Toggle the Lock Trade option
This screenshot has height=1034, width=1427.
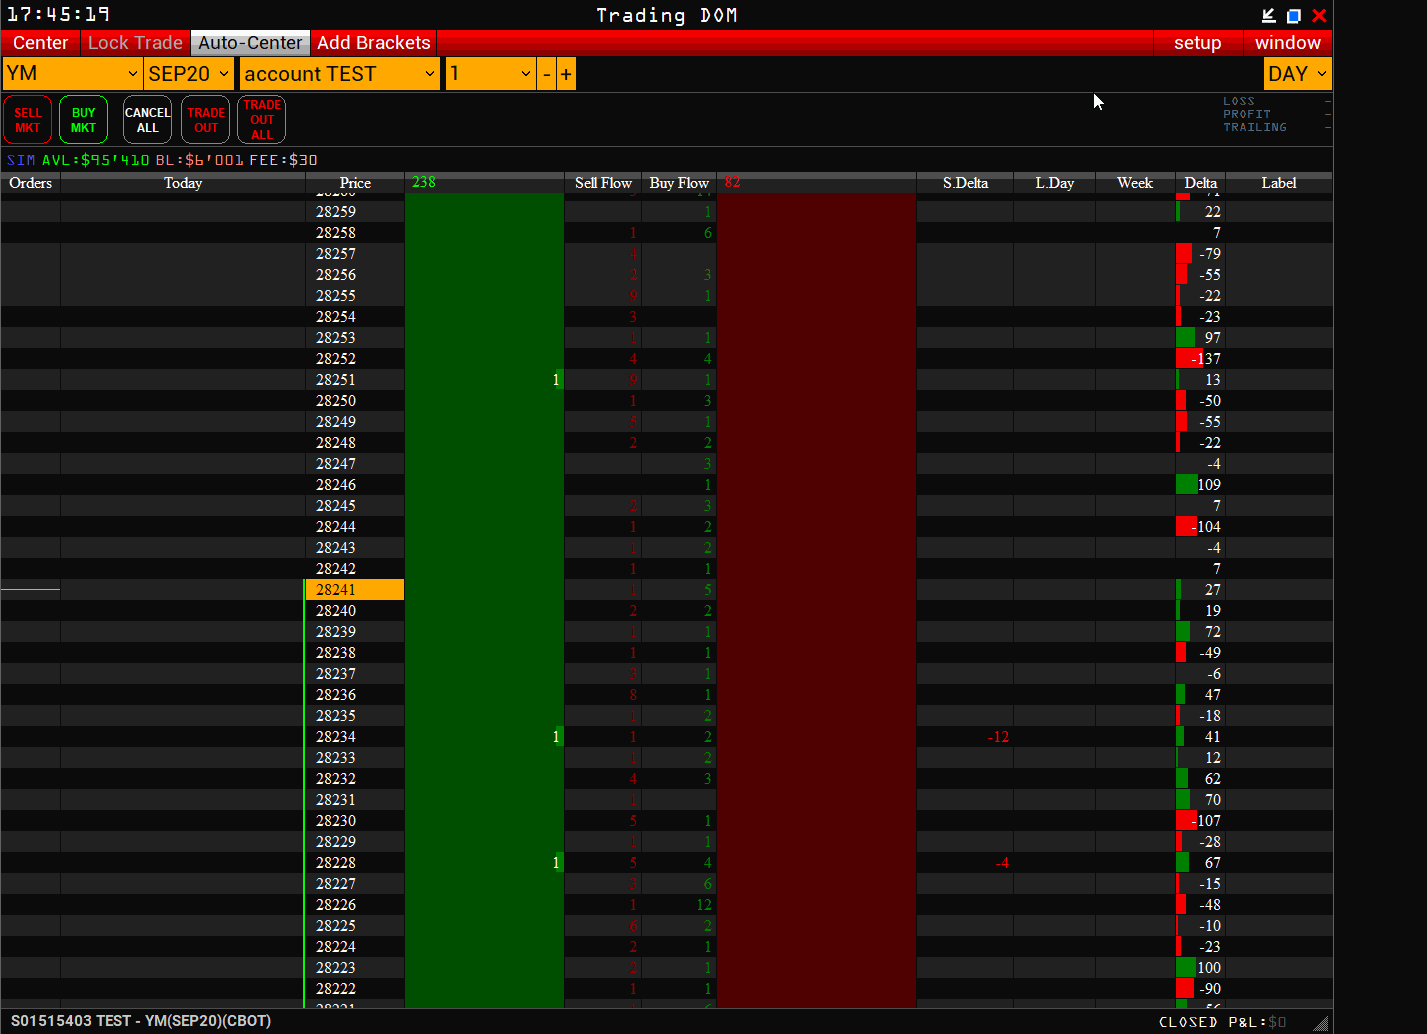point(135,43)
